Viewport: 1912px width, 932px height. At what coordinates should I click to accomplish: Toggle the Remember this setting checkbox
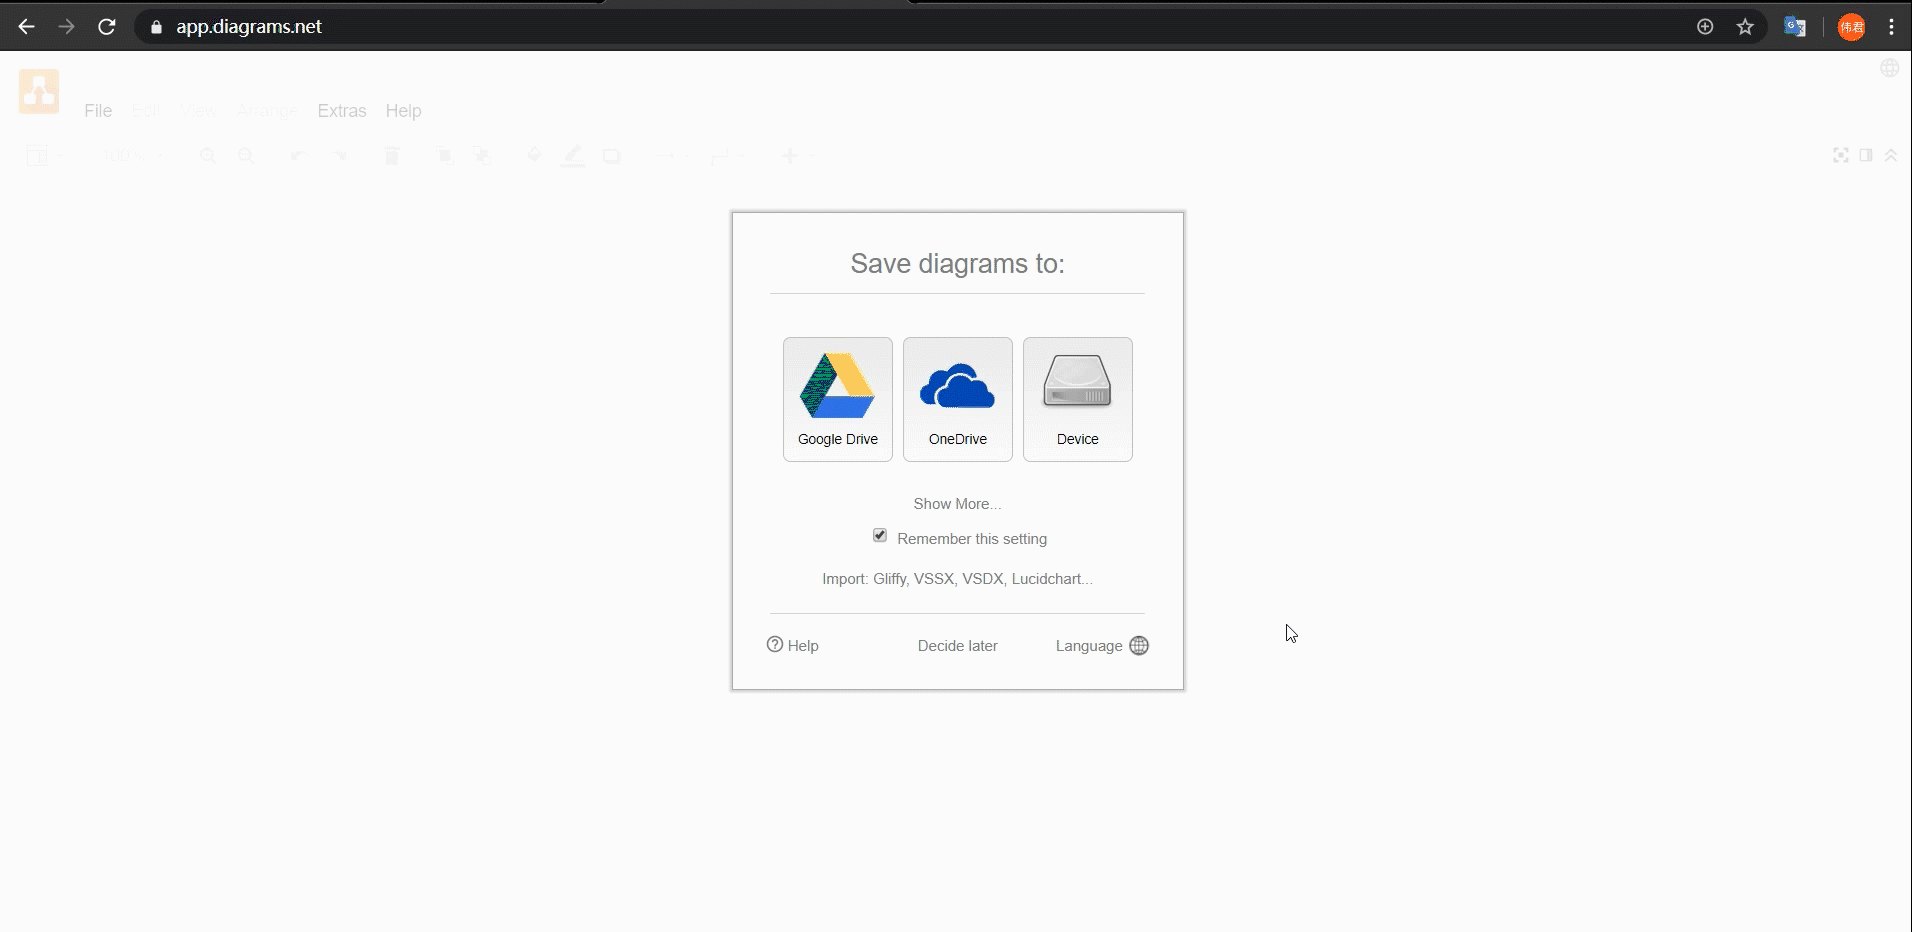tap(880, 536)
